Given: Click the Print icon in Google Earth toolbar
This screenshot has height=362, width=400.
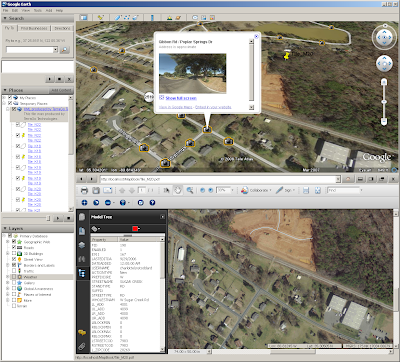Looking at the screenshot, I should pos(204,18).
